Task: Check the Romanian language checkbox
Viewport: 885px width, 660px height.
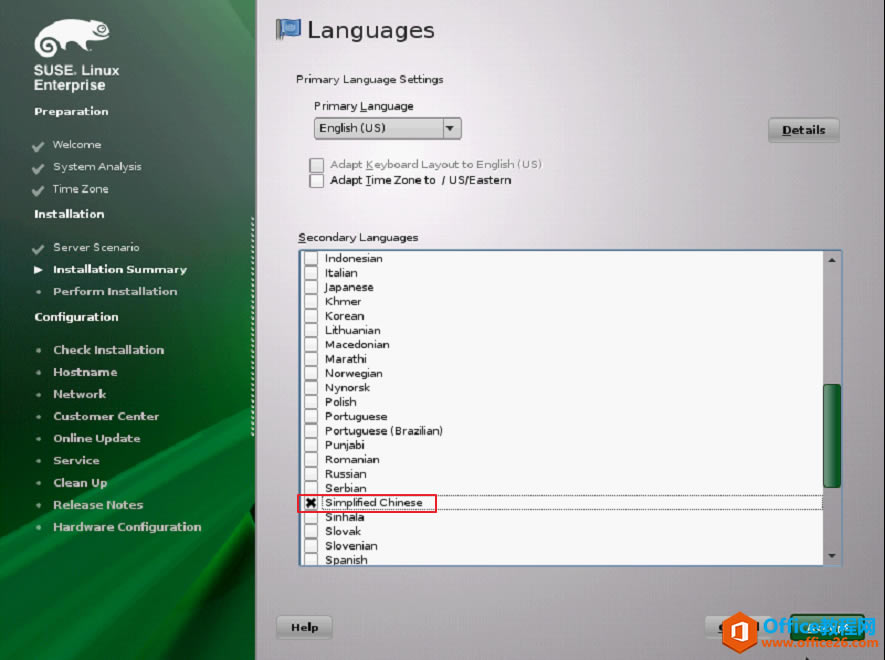Action: coord(311,460)
